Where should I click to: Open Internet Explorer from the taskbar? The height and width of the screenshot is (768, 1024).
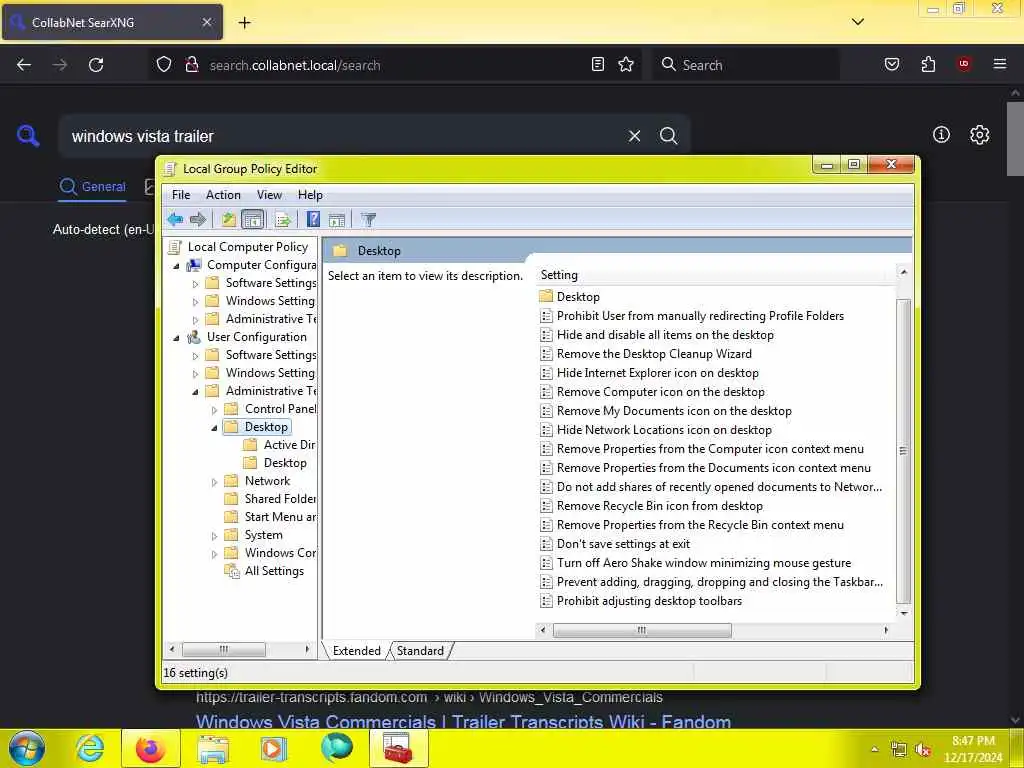pyautogui.click(x=89, y=748)
